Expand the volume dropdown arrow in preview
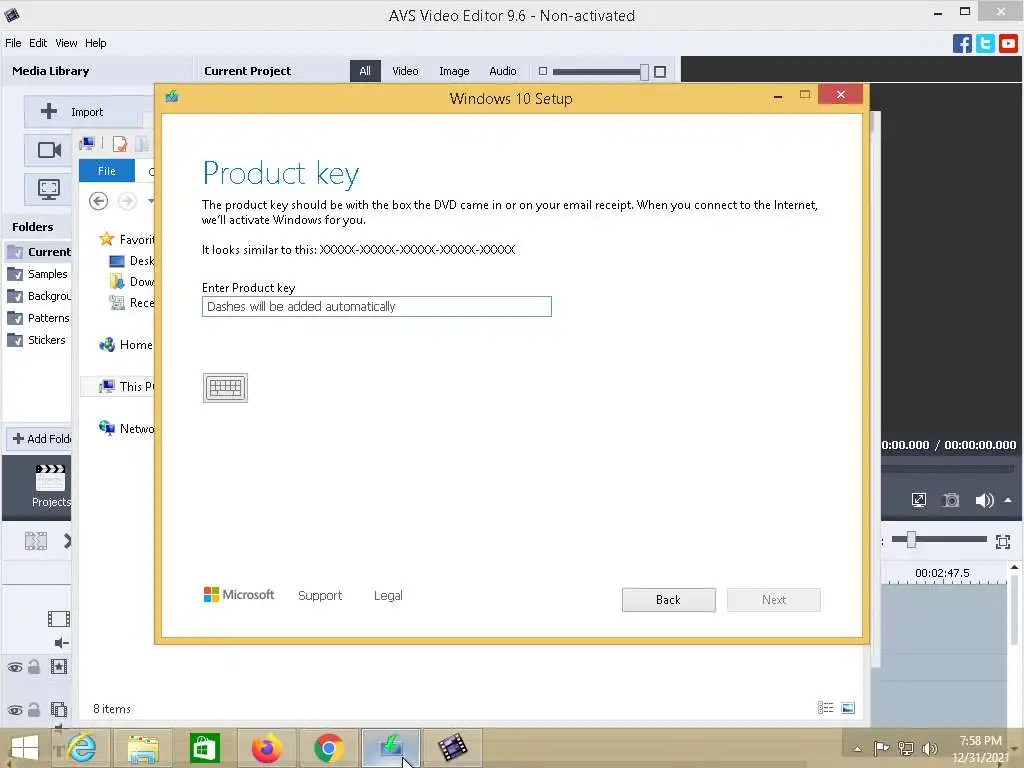 [1008, 500]
